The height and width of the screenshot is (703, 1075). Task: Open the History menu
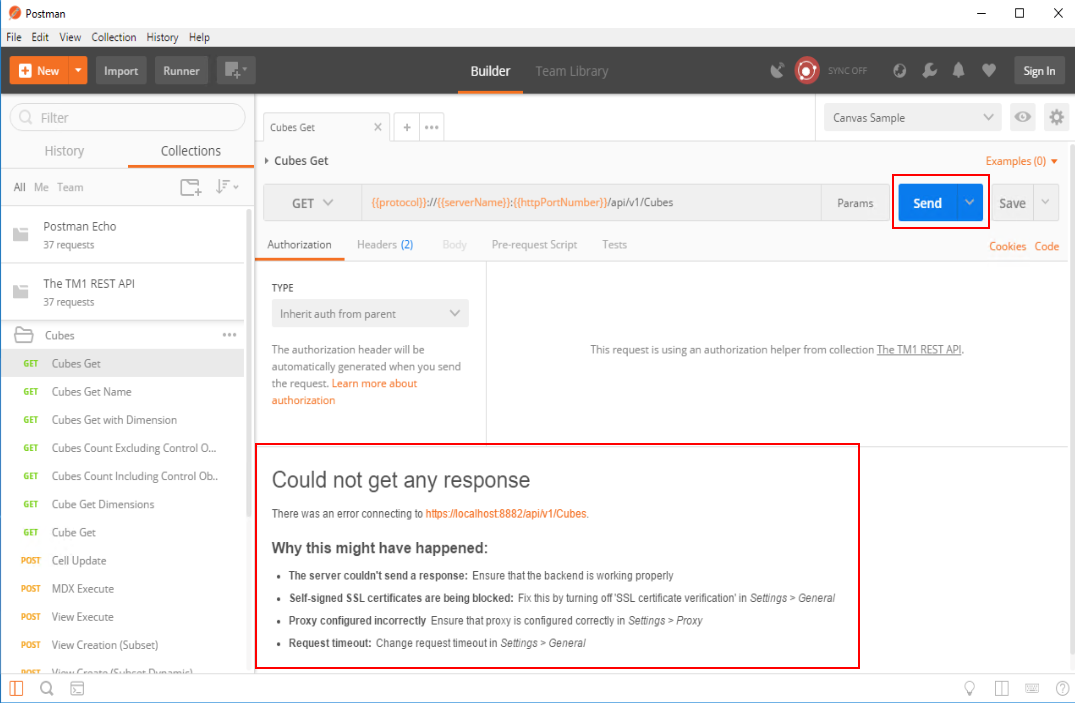click(x=162, y=37)
